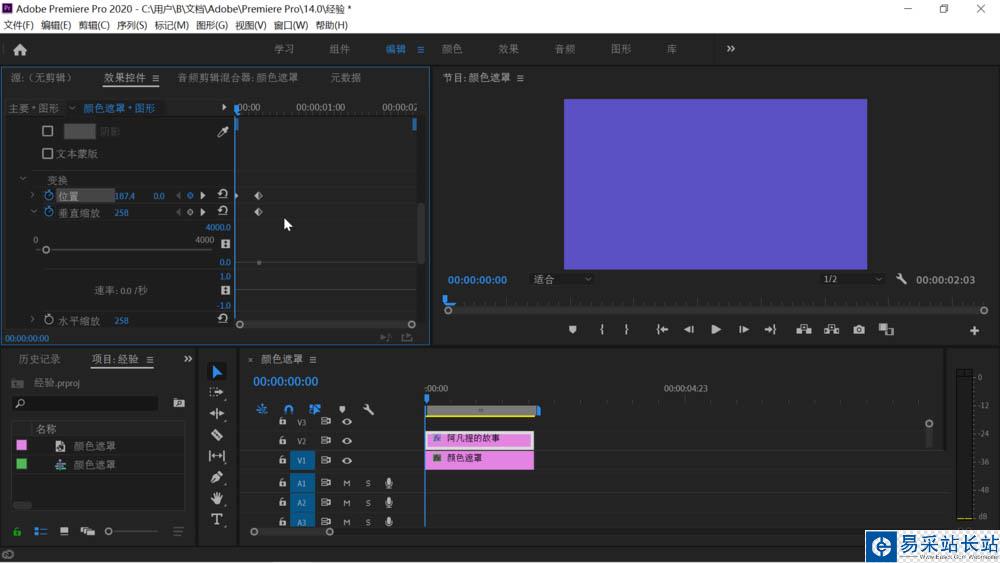Image resolution: width=1000 pixels, height=563 pixels.
Task: Open the 历史记录 tab
Action: [x=40, y=359]
